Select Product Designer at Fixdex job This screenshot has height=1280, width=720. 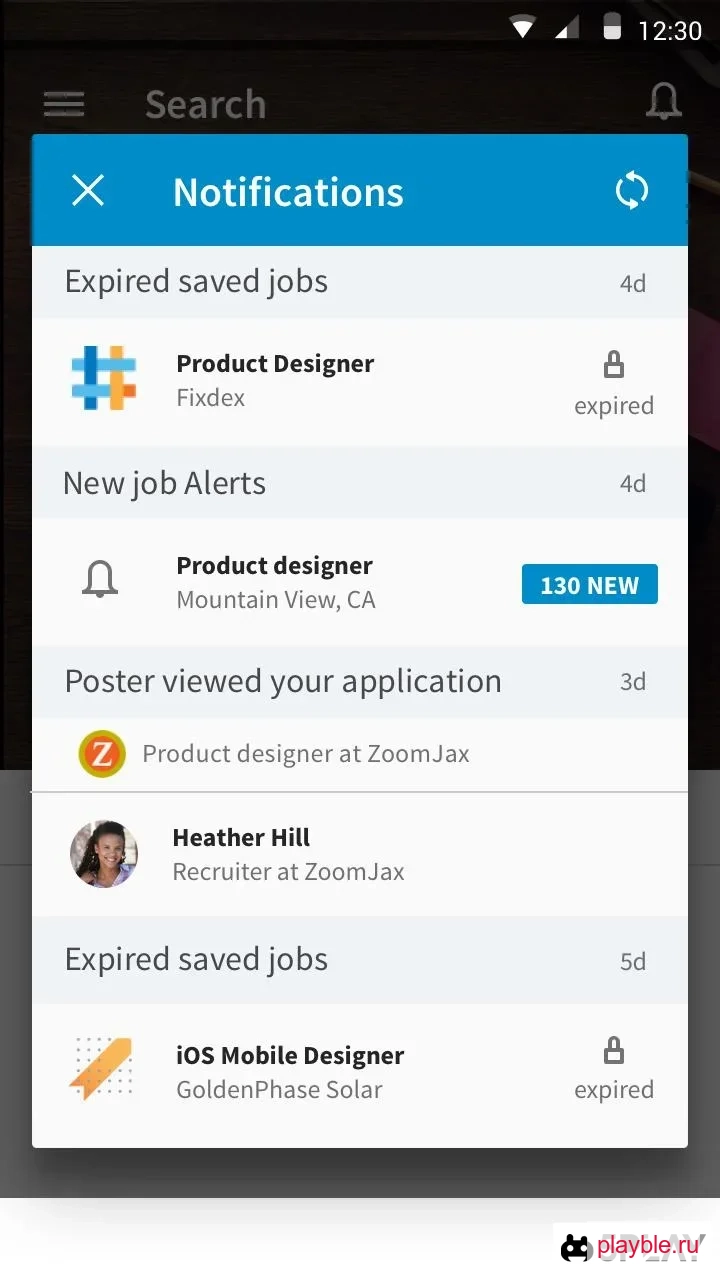(360, 381)
